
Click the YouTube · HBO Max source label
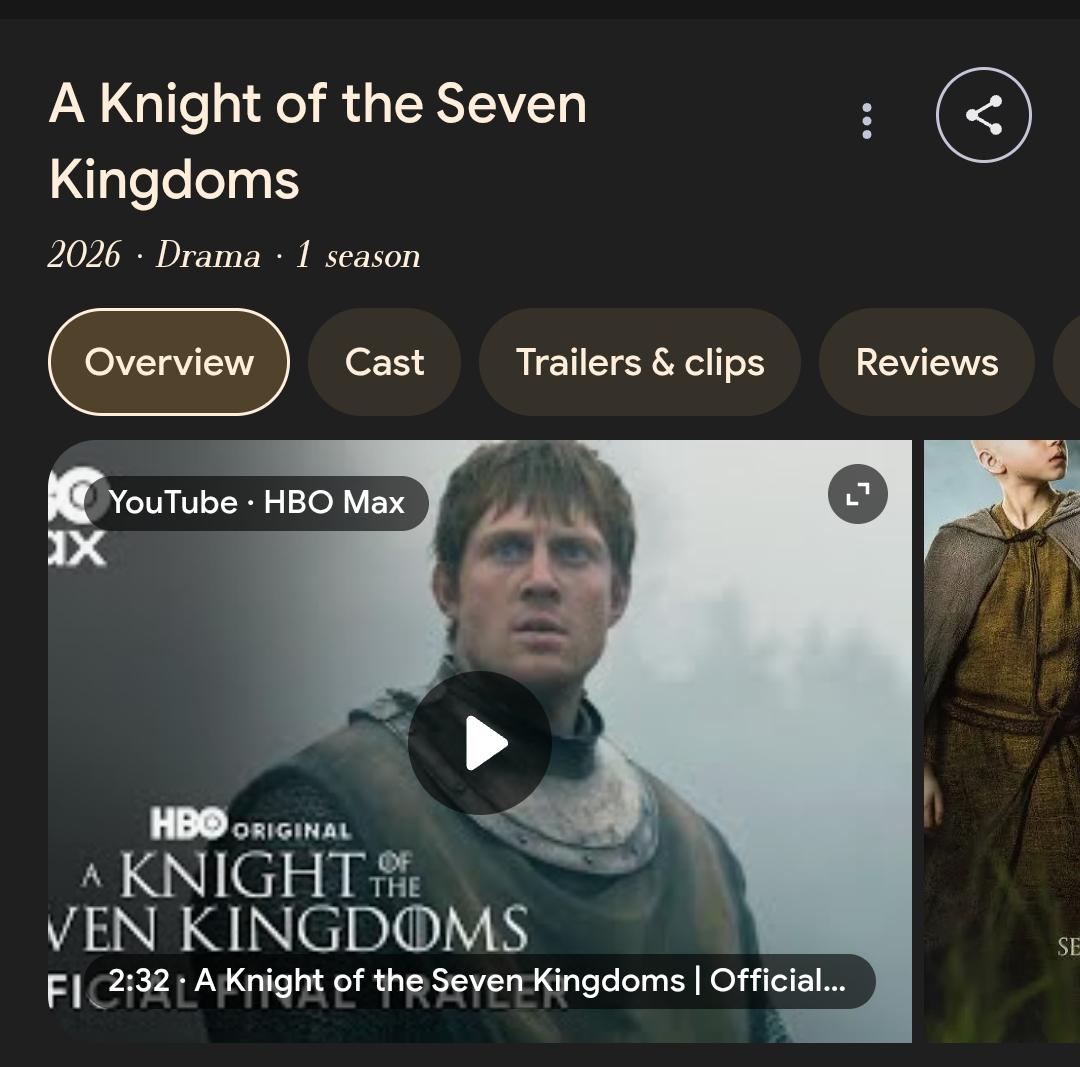click(x=256, y=502)
